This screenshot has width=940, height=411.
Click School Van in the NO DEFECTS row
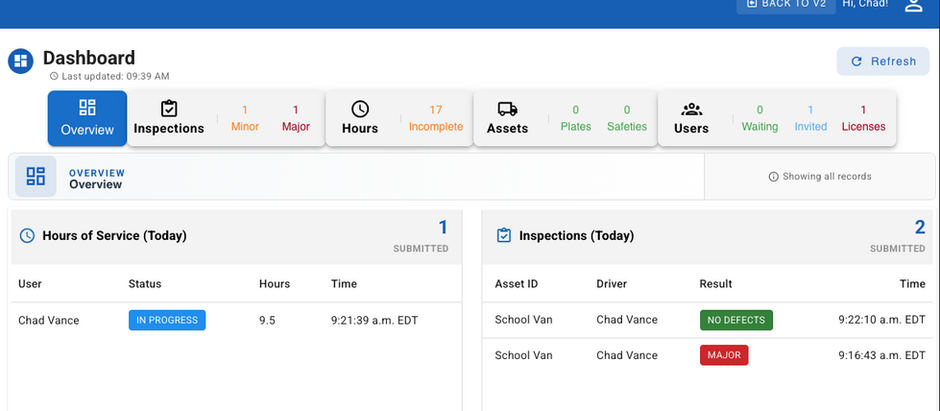point(524,320)
